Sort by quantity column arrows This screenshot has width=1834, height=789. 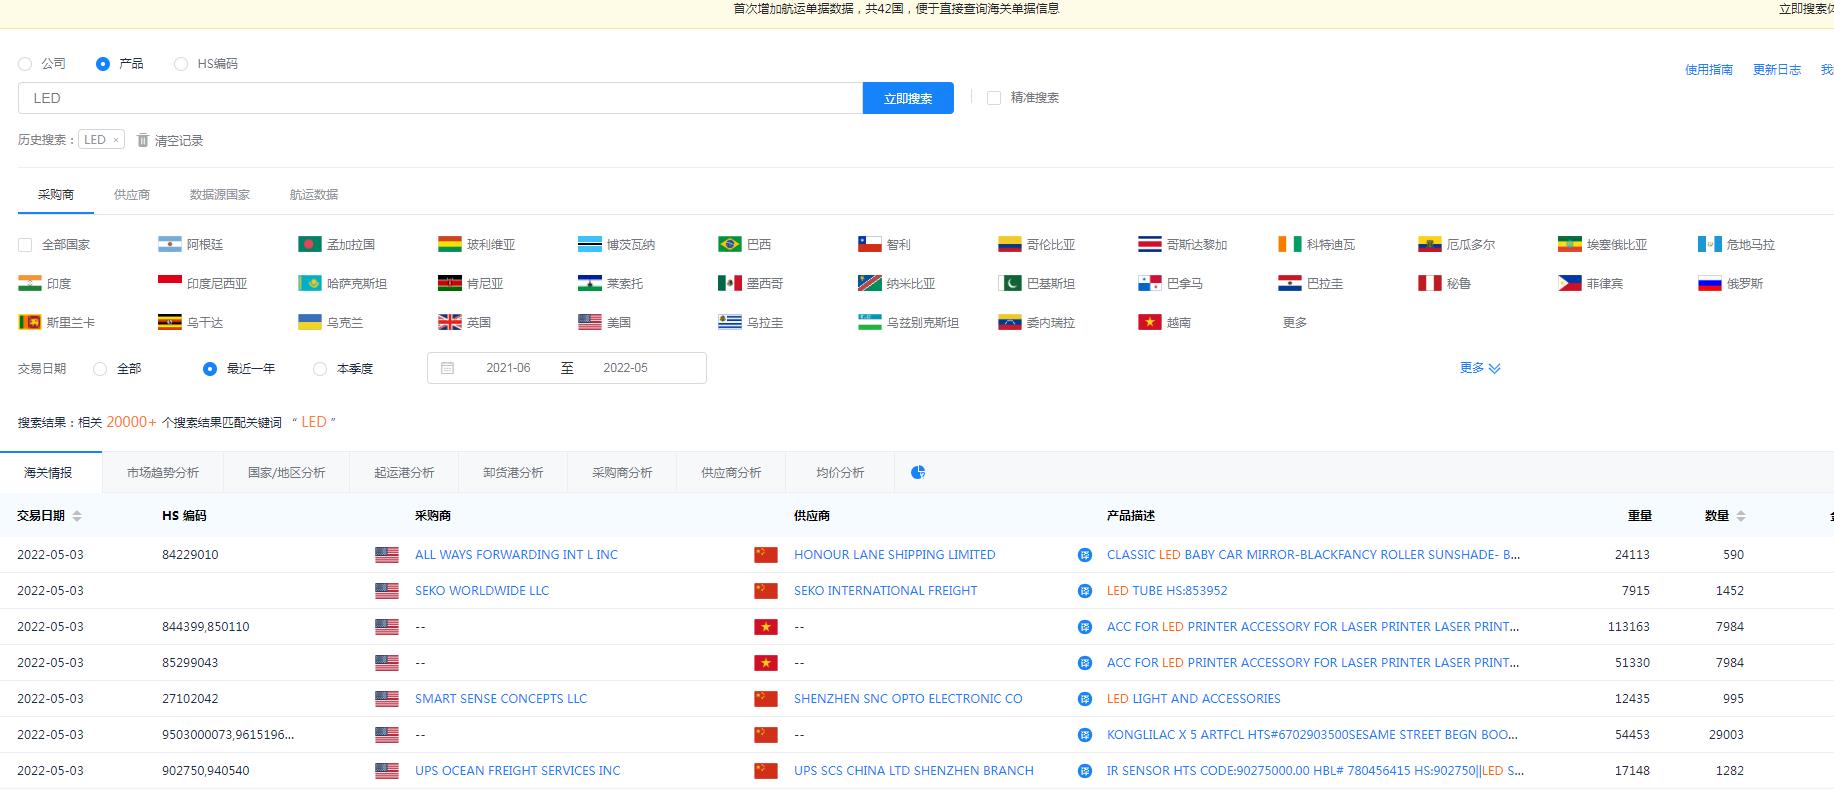1741,516
